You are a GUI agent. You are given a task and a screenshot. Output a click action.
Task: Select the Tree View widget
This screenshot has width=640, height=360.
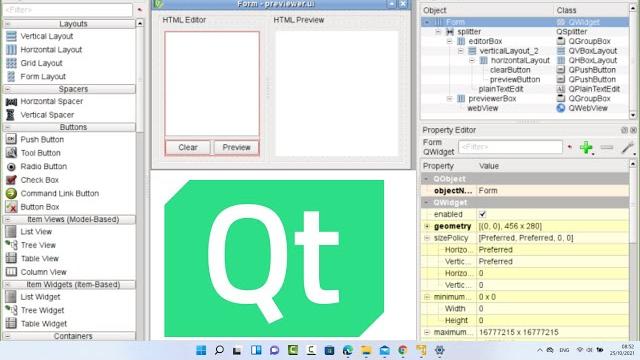38,245
